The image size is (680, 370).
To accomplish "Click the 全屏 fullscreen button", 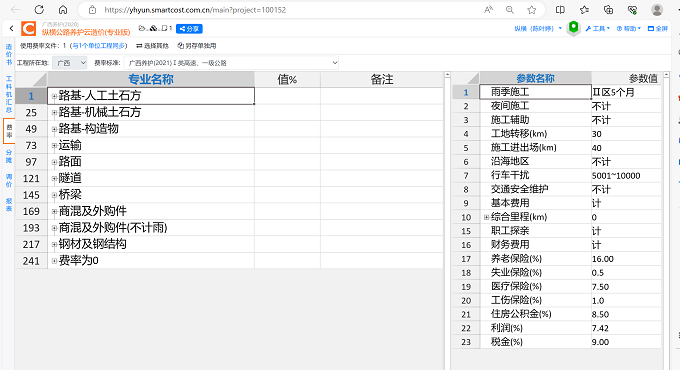I will (658, 29).
